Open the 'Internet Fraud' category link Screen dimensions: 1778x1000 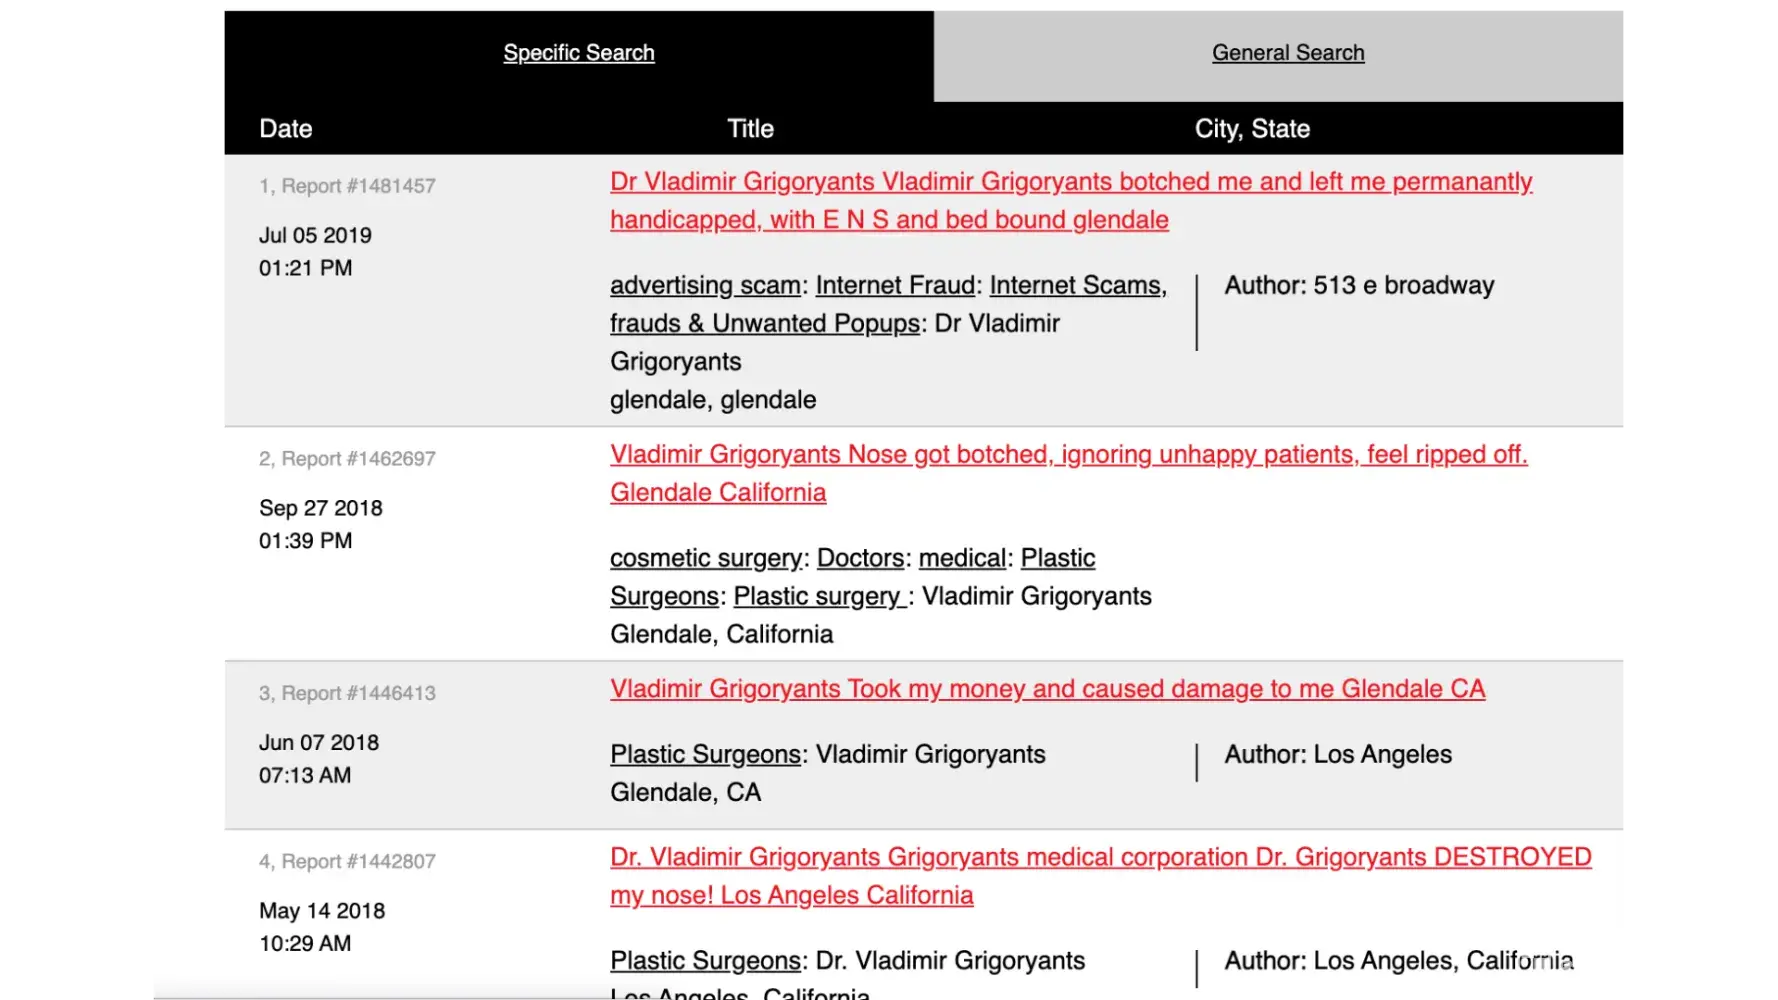coord(895,286)
